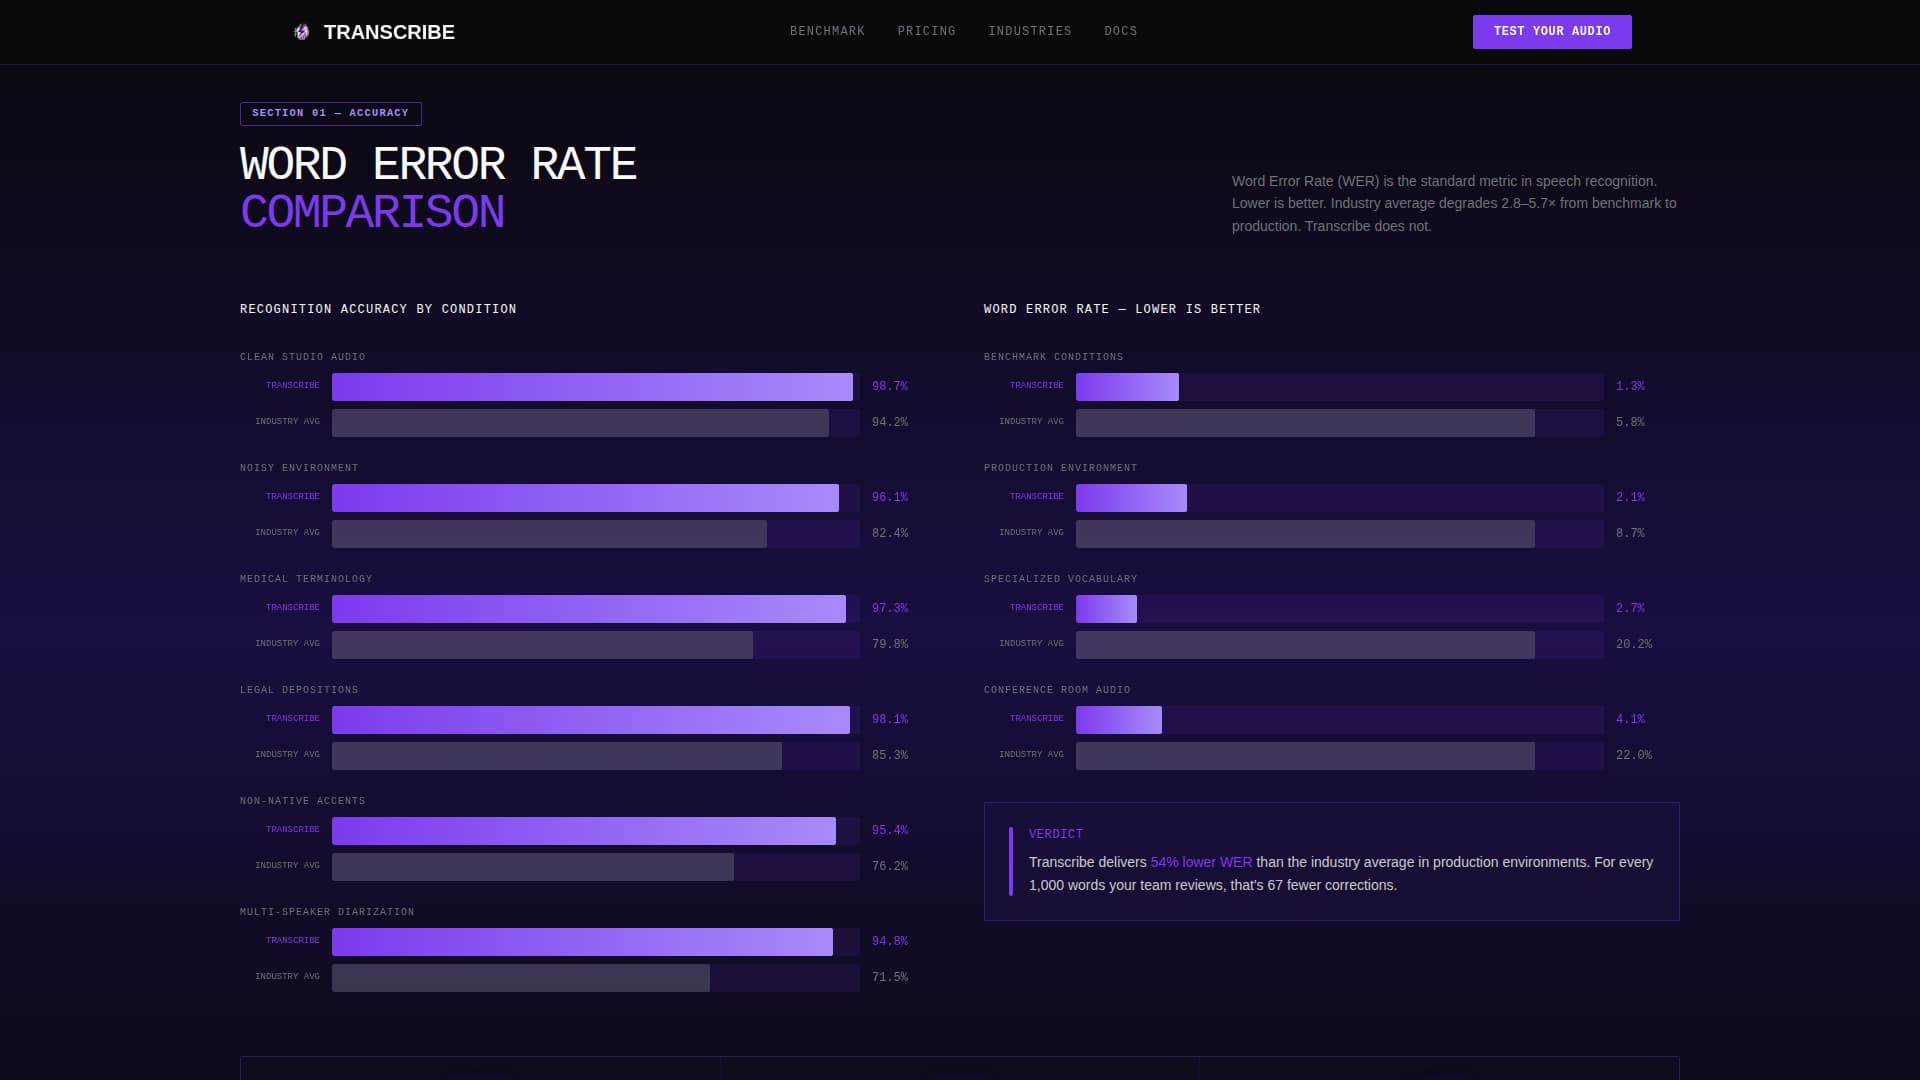Click the 79.8% accuracy value
This screenshot has height=1080, width=1920.
coord(889,644)
